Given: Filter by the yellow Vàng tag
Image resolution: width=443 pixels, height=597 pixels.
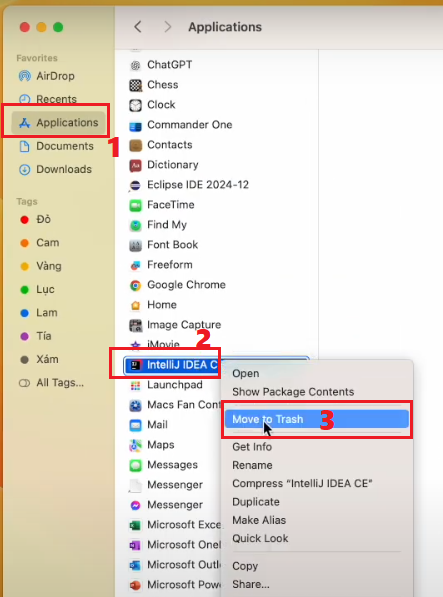Looking at the screenshot, I should 40,266.
